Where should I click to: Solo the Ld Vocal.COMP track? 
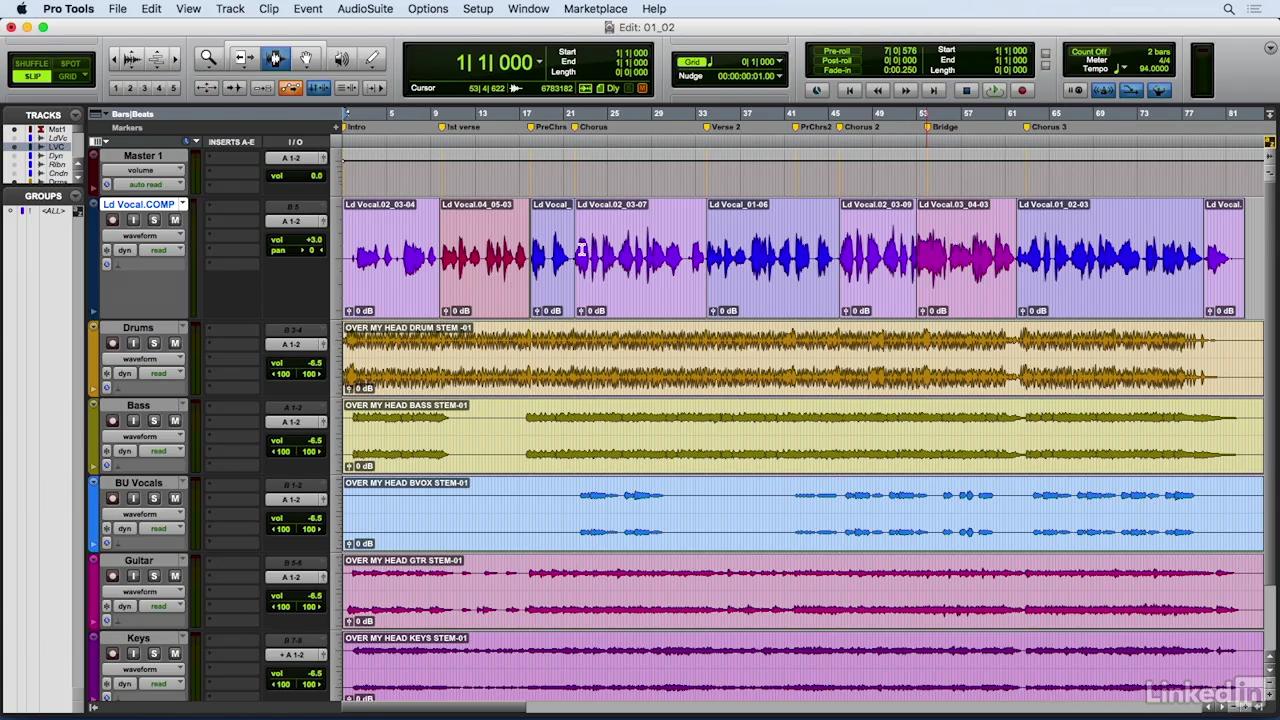[154, 220]
